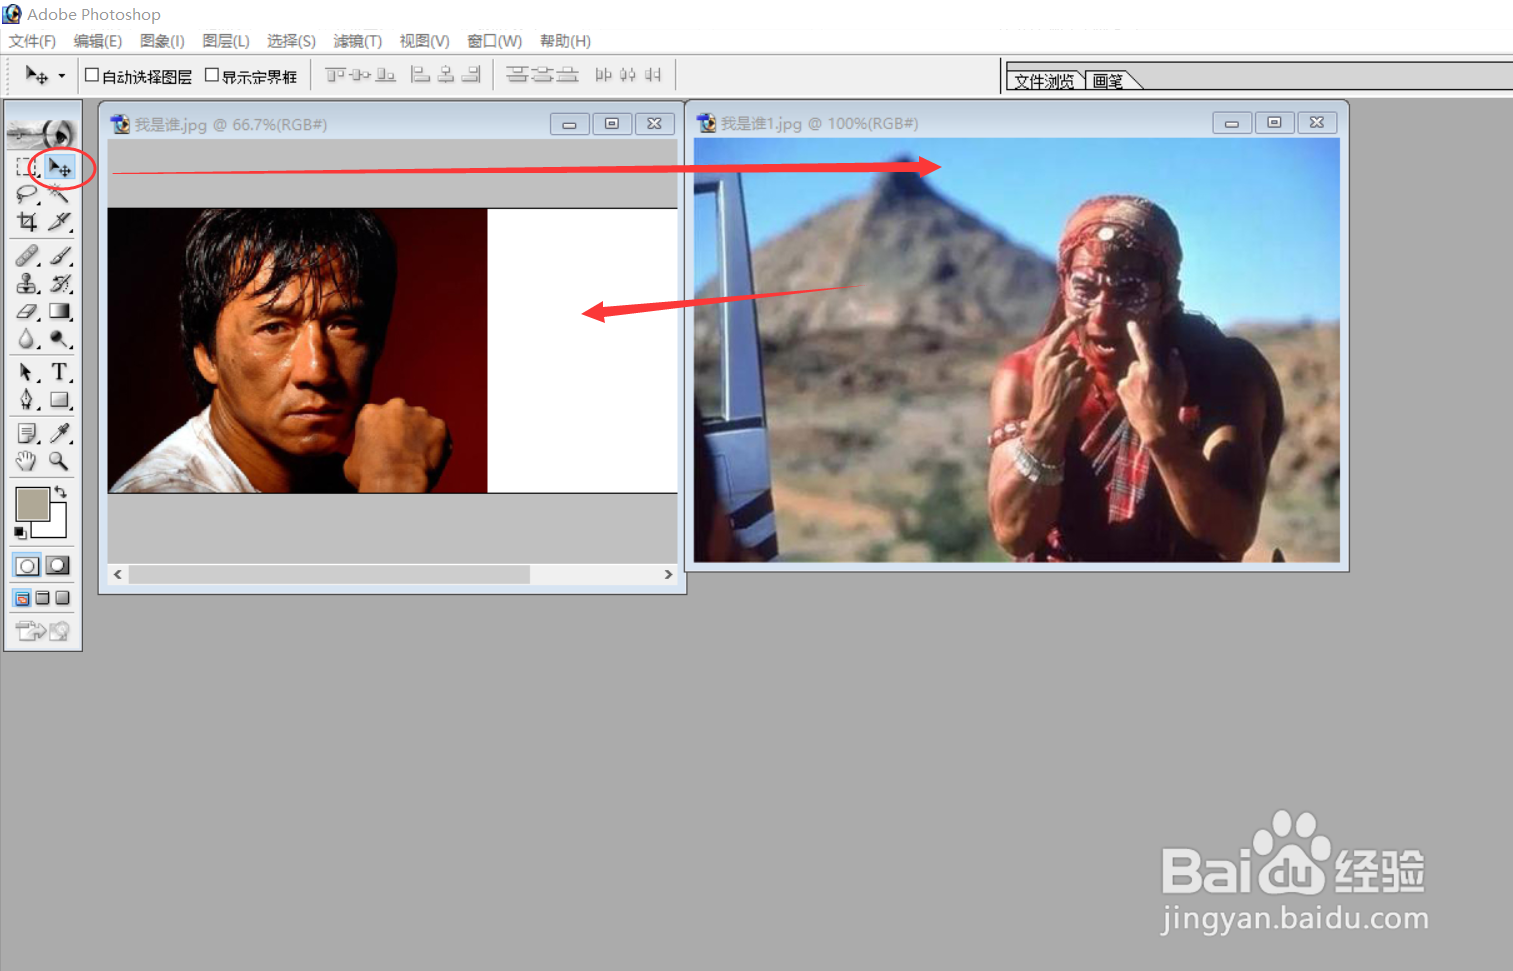The width and height of the screenshot is (1513, 971).
Task: Enable 显示定界框 checkbox
Action: click(x=211, y=75)
